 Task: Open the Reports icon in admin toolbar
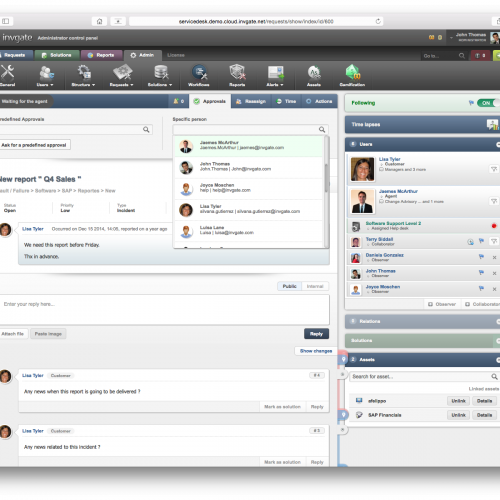[x=237, y=76]
